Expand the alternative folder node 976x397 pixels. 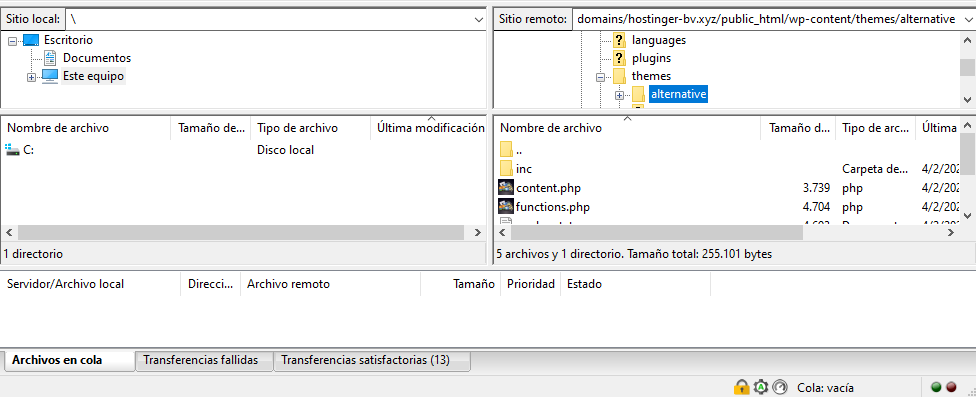coord(619,95)
